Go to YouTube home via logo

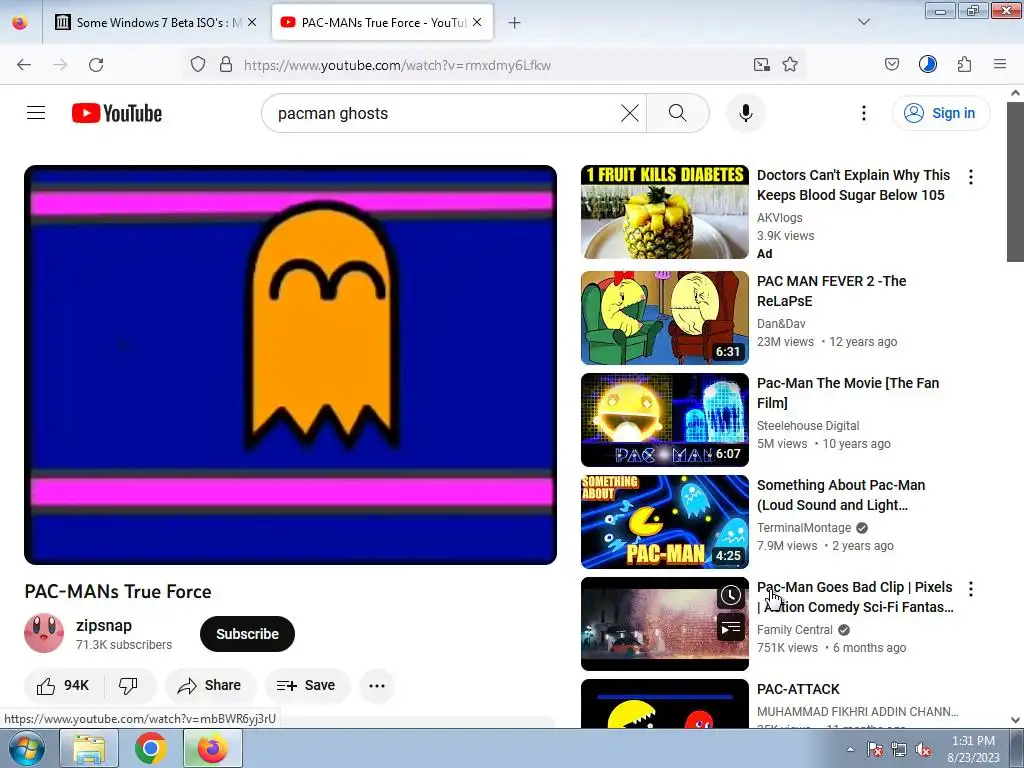tap(117, 113)
